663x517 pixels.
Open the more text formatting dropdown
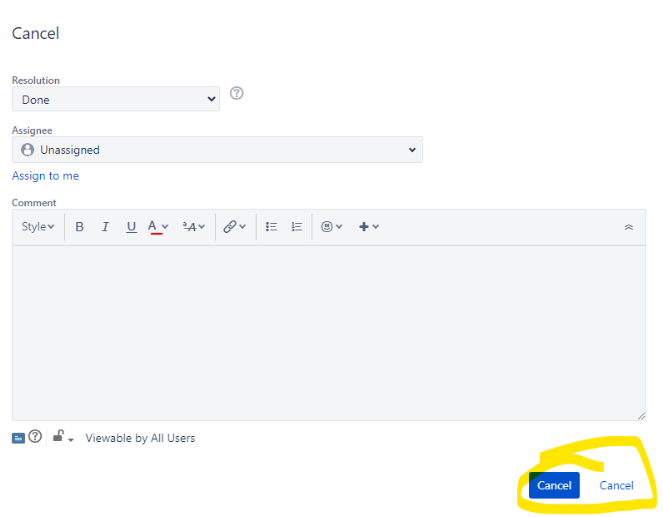pos(194,227)
